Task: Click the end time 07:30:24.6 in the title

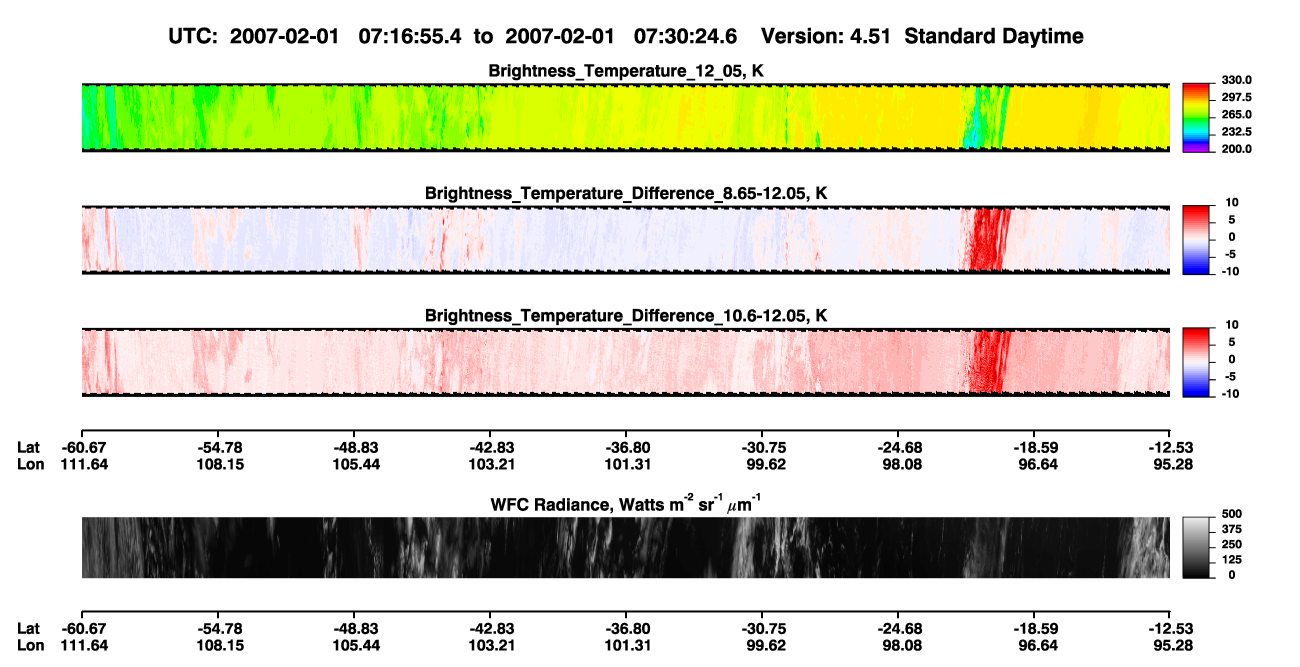Action: [x=685, y=36]
